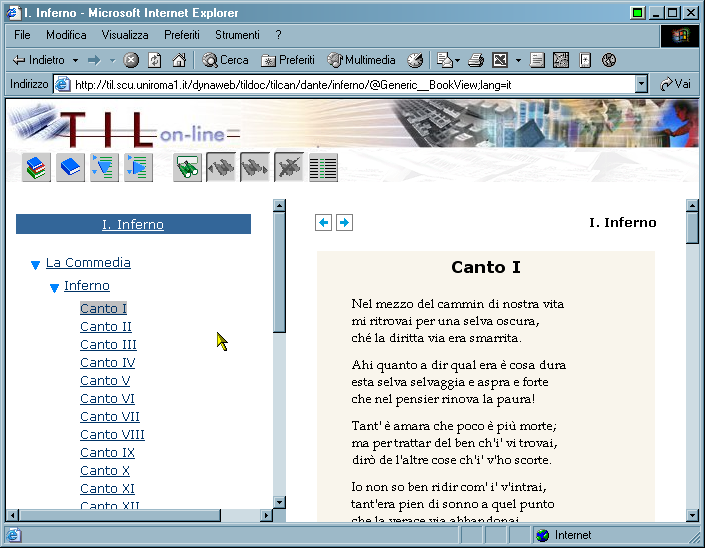Open the Canto VII link
This screenshot has height=548, width=705.
(110, 416)
